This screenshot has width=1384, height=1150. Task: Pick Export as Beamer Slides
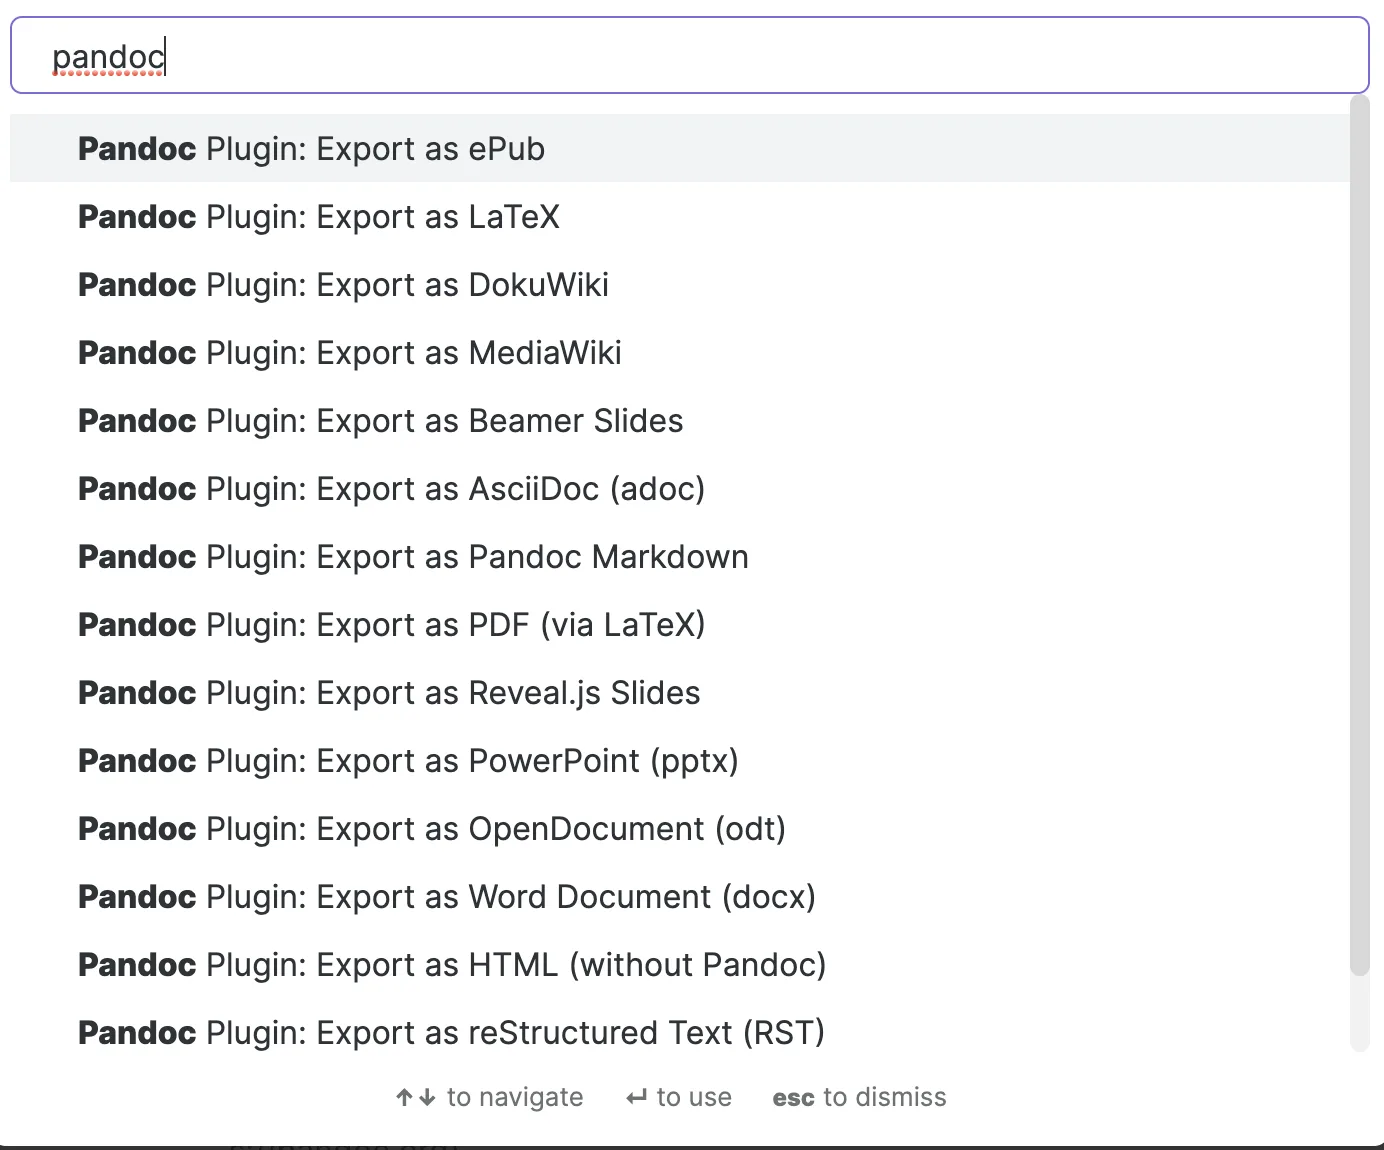(381, 421)
